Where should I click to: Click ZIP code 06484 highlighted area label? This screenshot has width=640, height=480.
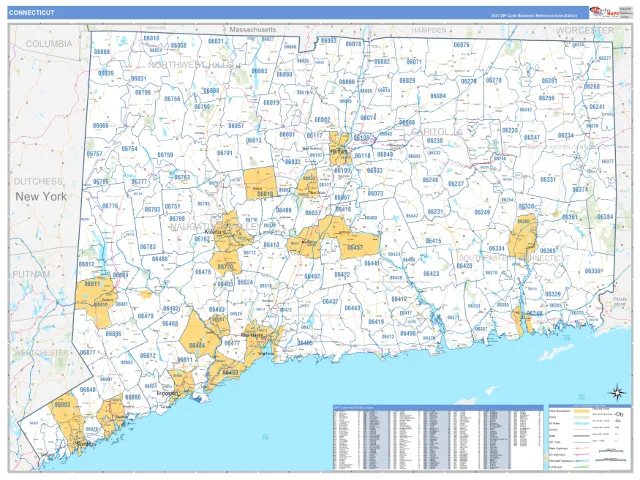tap(197, 346)
